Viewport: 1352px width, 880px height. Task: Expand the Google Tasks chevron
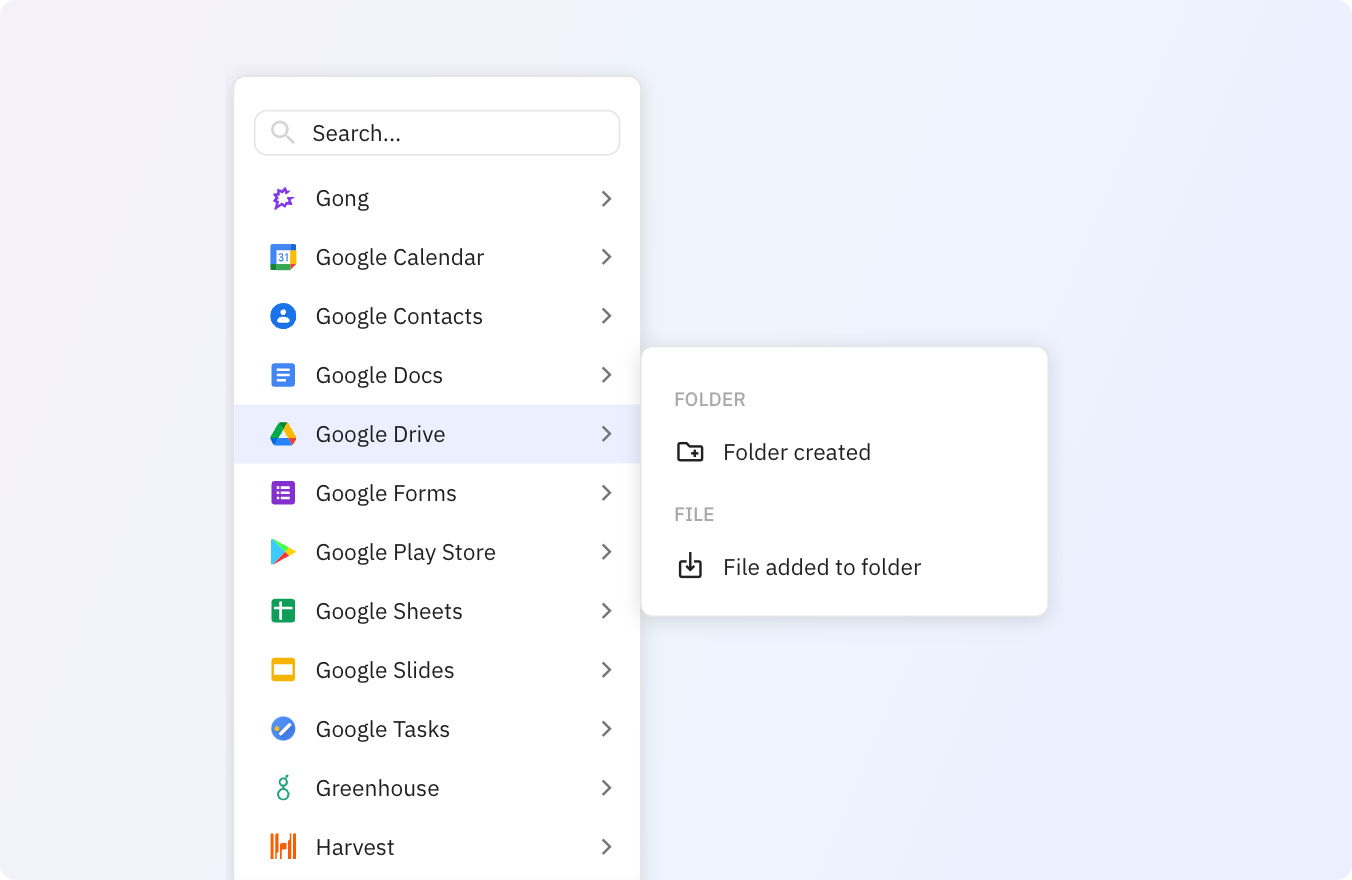click(606, 729)
